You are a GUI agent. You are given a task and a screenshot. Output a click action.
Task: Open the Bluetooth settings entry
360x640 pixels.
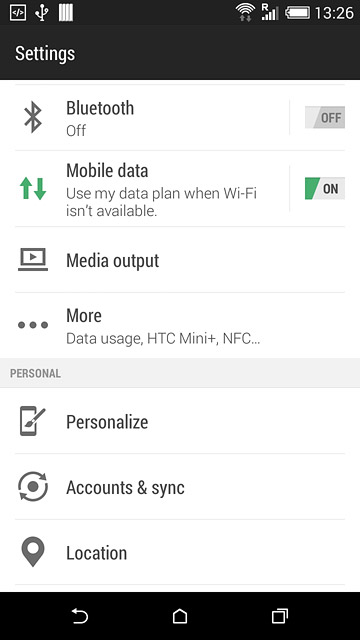(x=152, y=118)
